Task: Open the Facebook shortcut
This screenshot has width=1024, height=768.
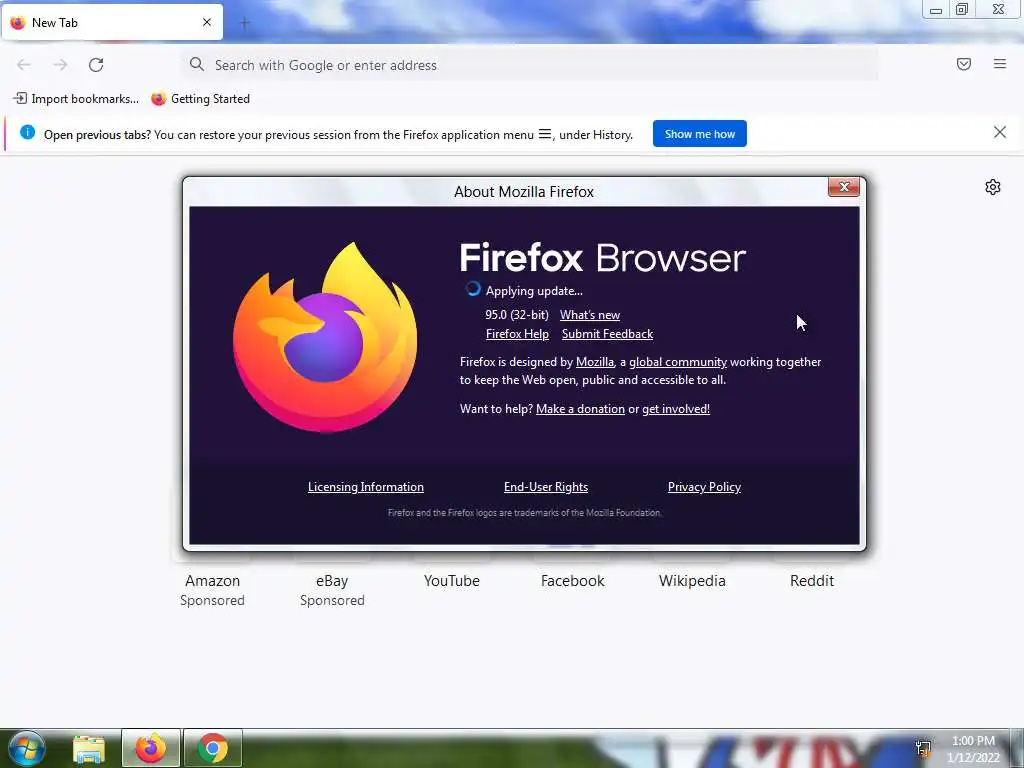Action: click(x=572, y=581)
